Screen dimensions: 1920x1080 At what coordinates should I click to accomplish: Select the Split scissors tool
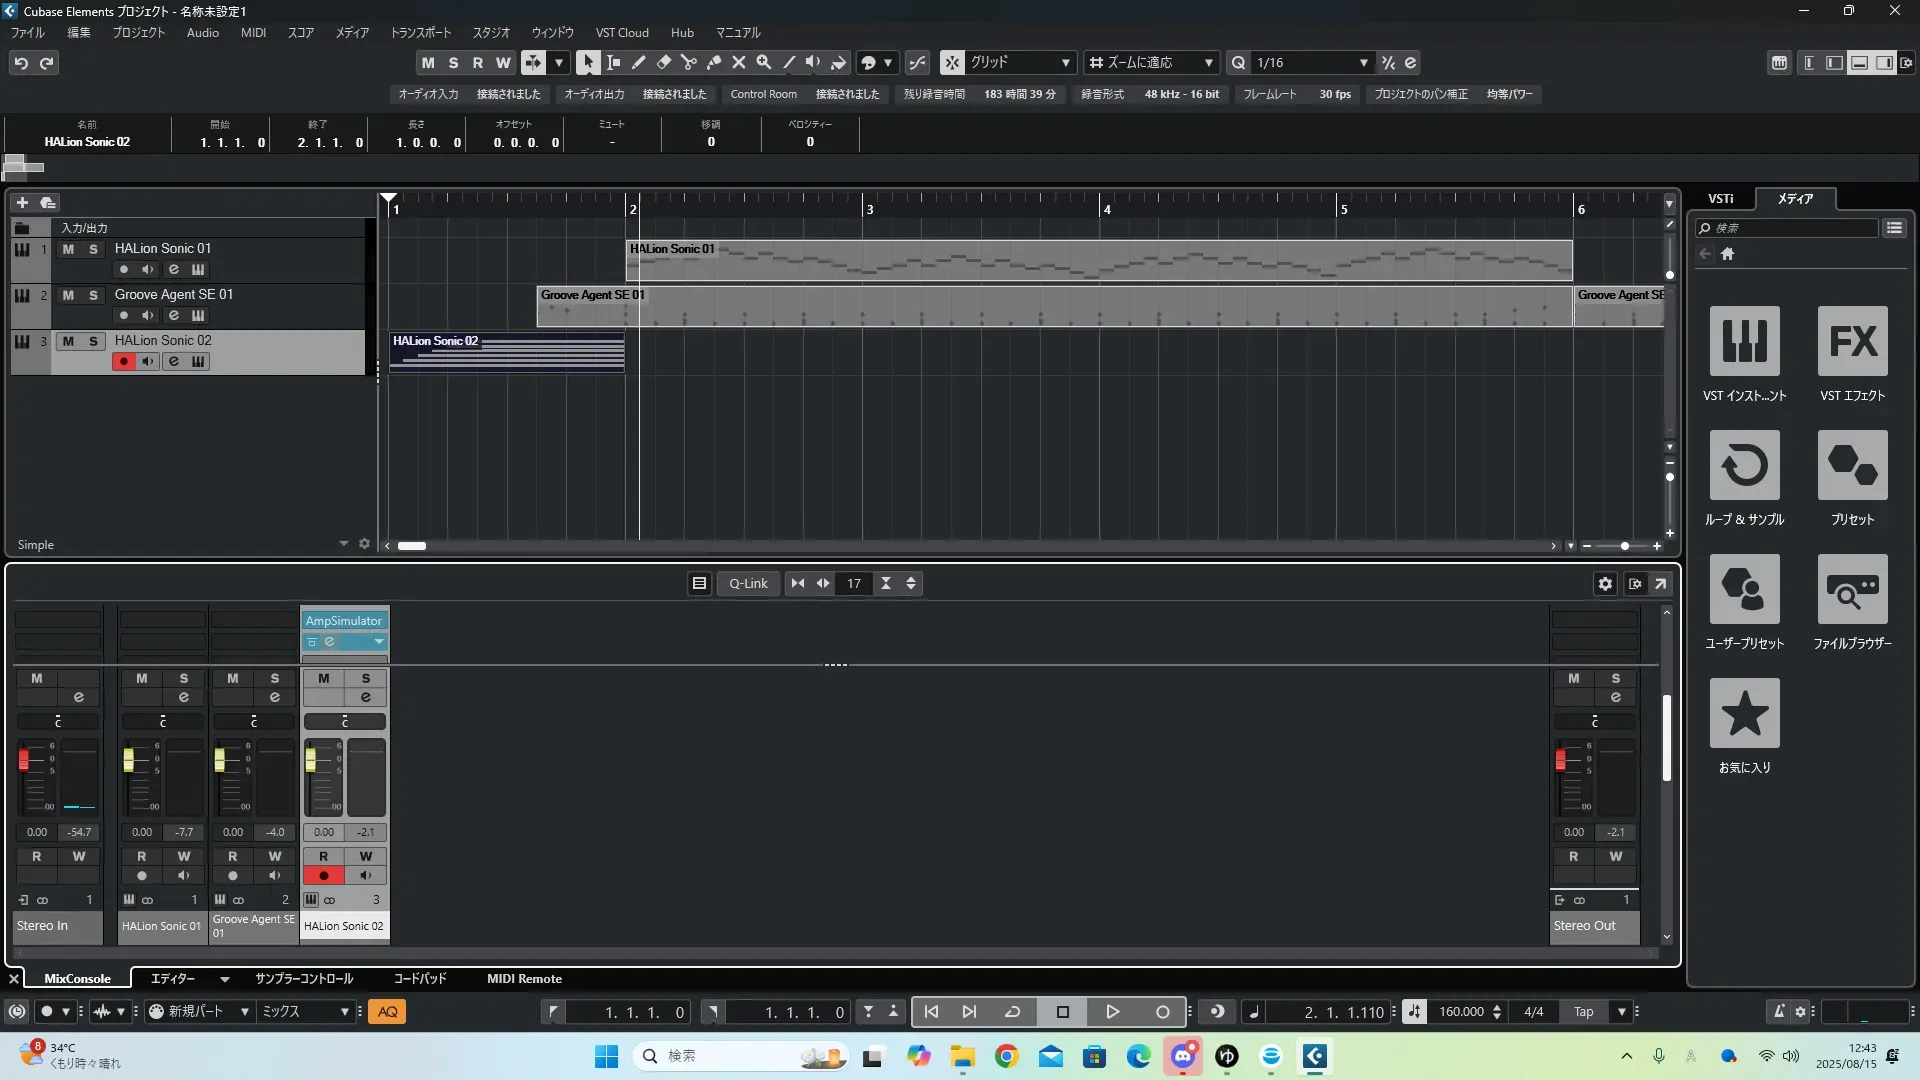[x=689, y=62]
